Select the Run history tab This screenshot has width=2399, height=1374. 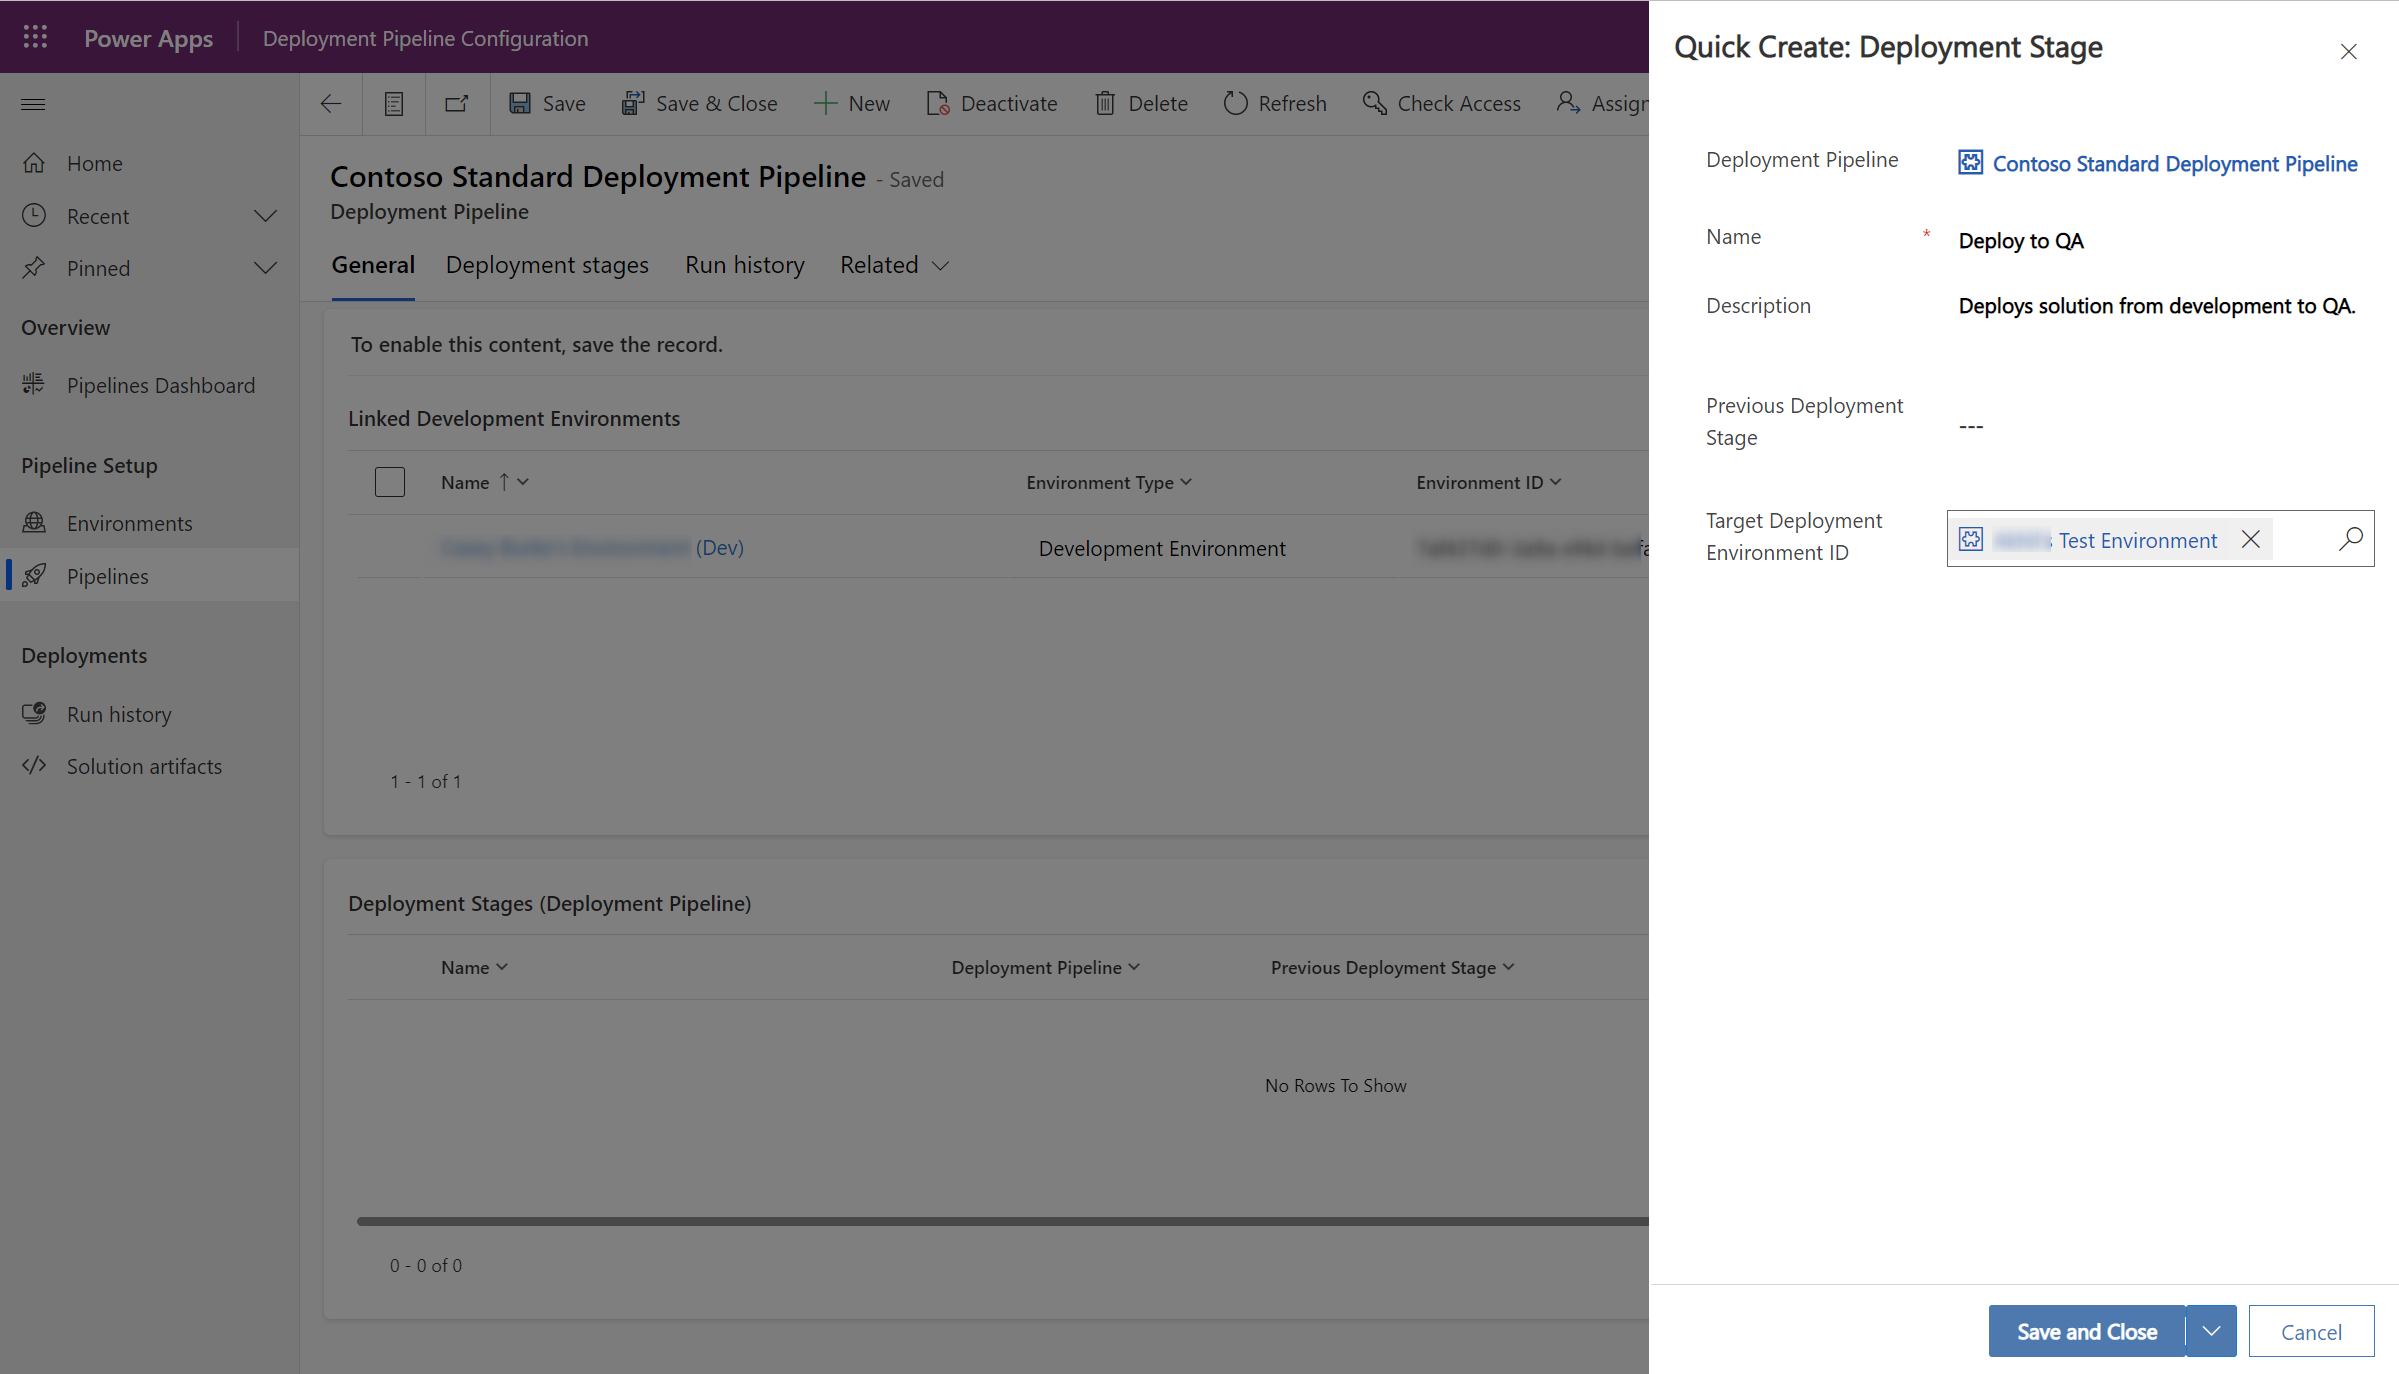pos(745,264)
